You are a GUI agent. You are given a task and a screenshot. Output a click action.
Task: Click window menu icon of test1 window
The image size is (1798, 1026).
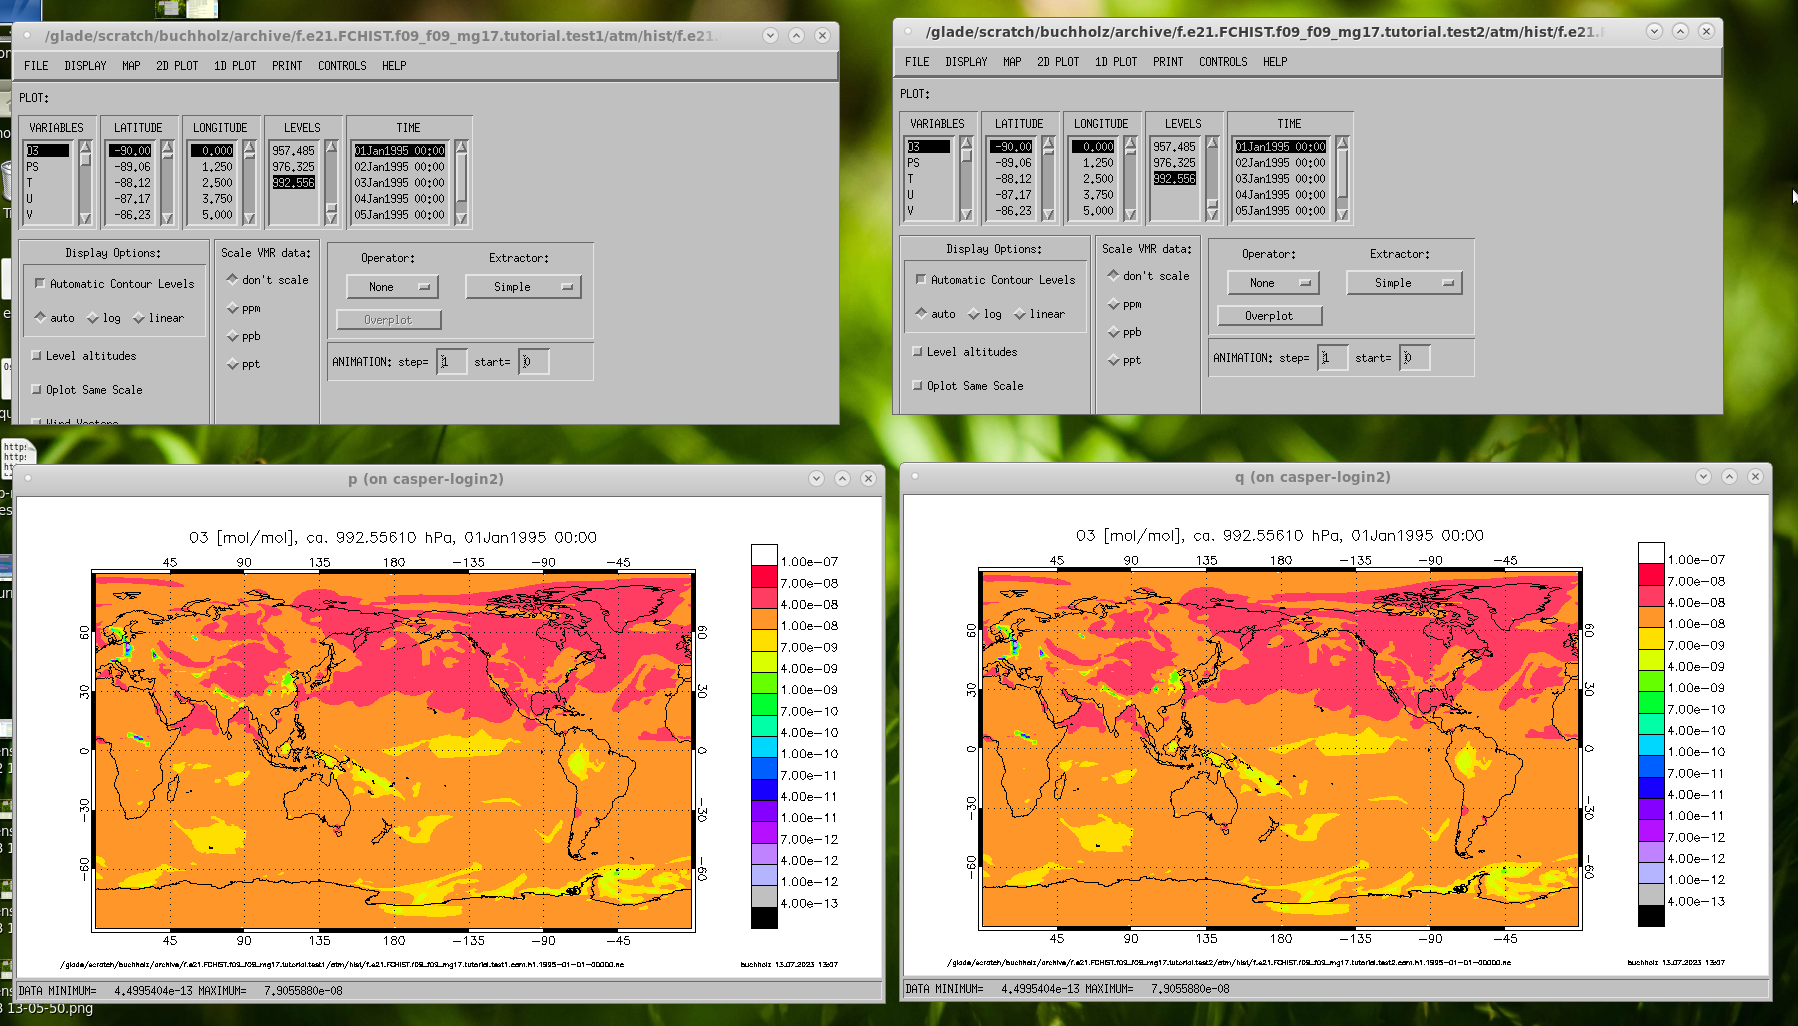point(28,35)
